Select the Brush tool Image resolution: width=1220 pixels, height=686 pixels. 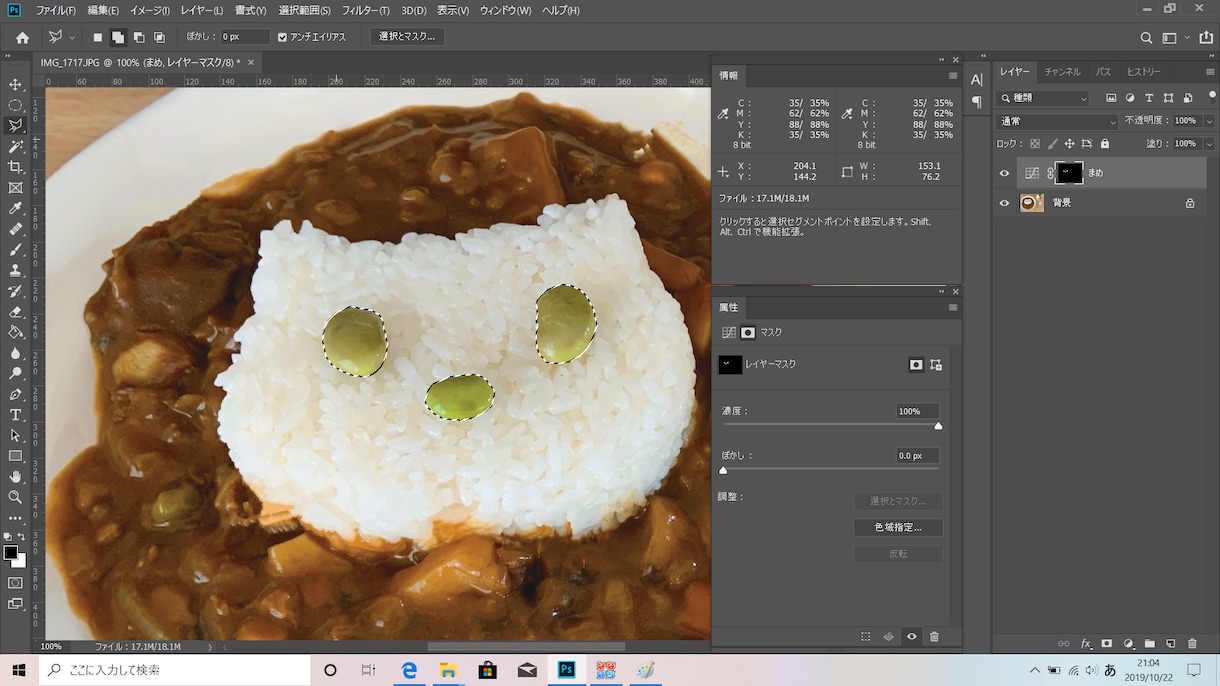click(x=15, y=250)
